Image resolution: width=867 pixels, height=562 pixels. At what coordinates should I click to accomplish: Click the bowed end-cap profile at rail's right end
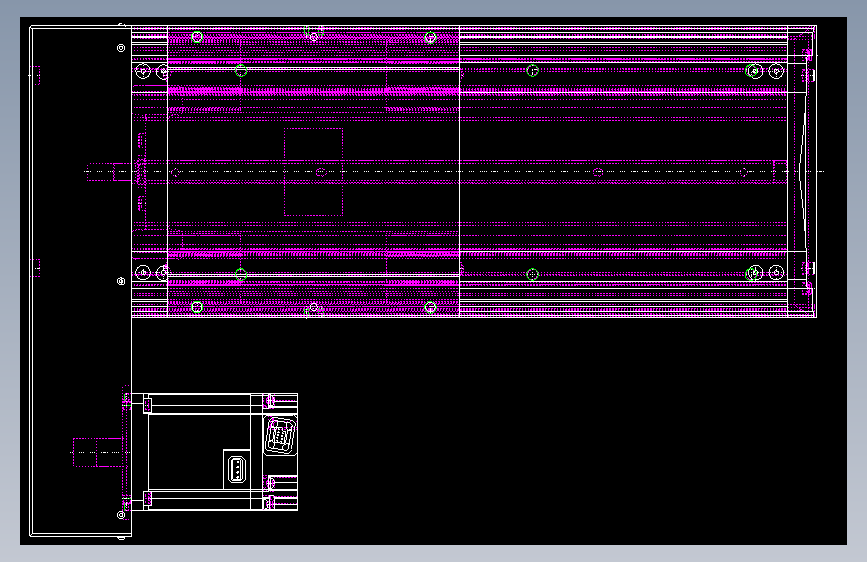pyautogui.click(x=803, y=171)
